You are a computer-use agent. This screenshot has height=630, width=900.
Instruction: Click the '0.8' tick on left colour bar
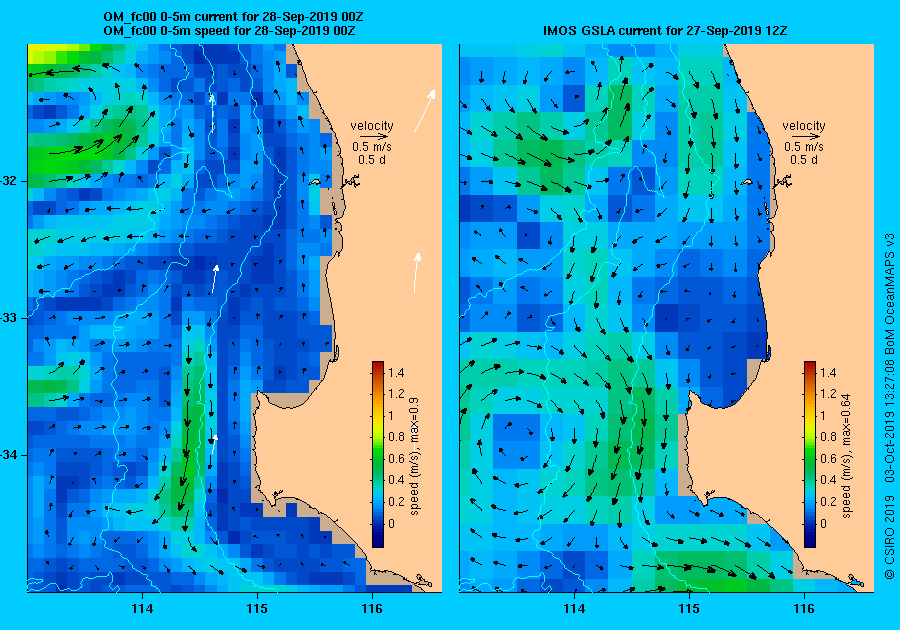[x=396, y=437]
